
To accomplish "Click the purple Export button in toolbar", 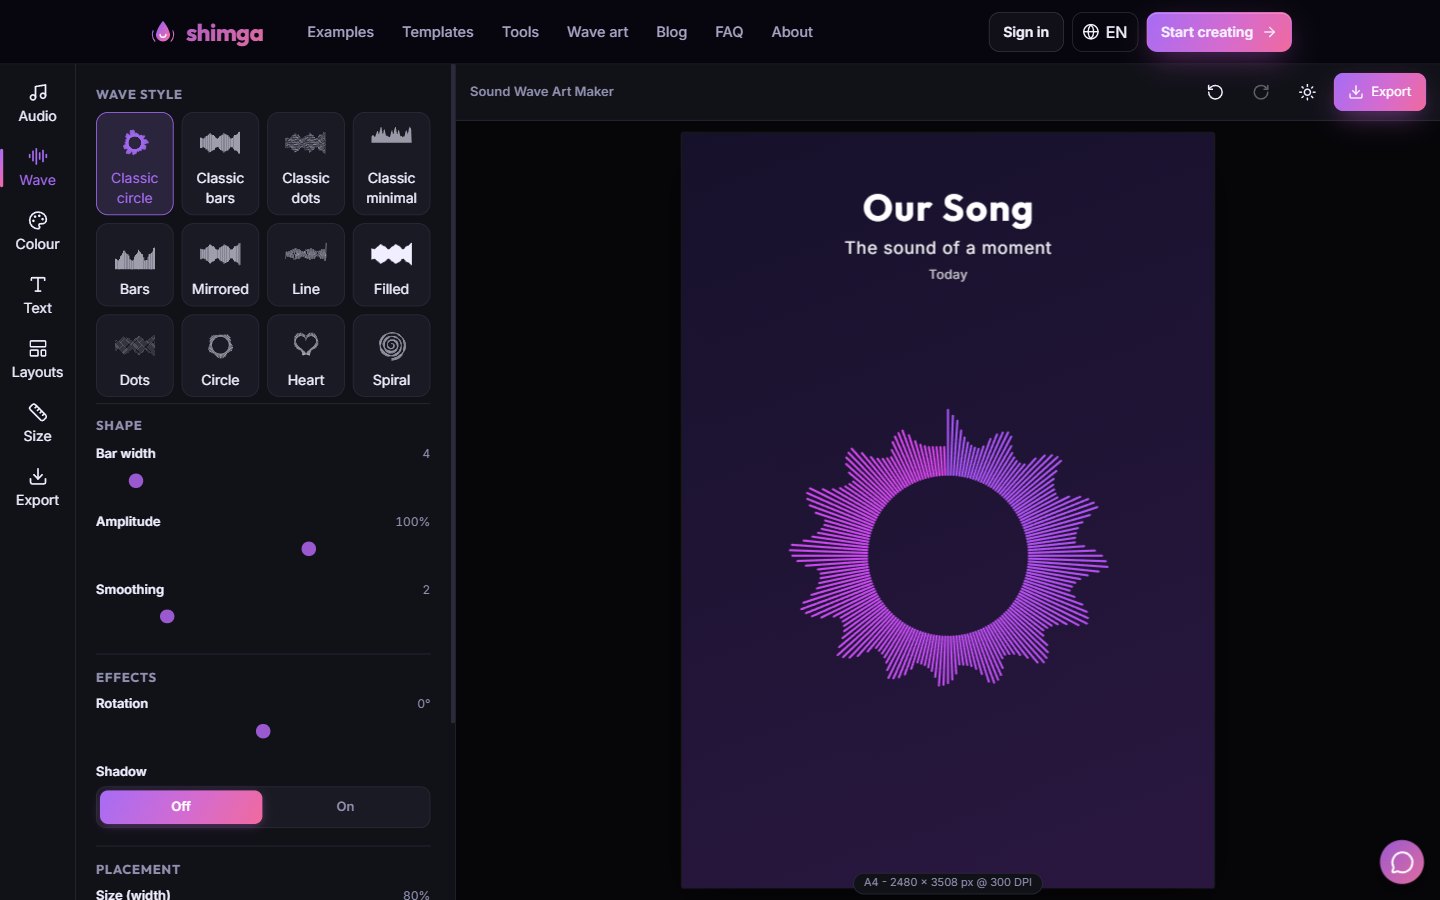I will coord(1380,92).
